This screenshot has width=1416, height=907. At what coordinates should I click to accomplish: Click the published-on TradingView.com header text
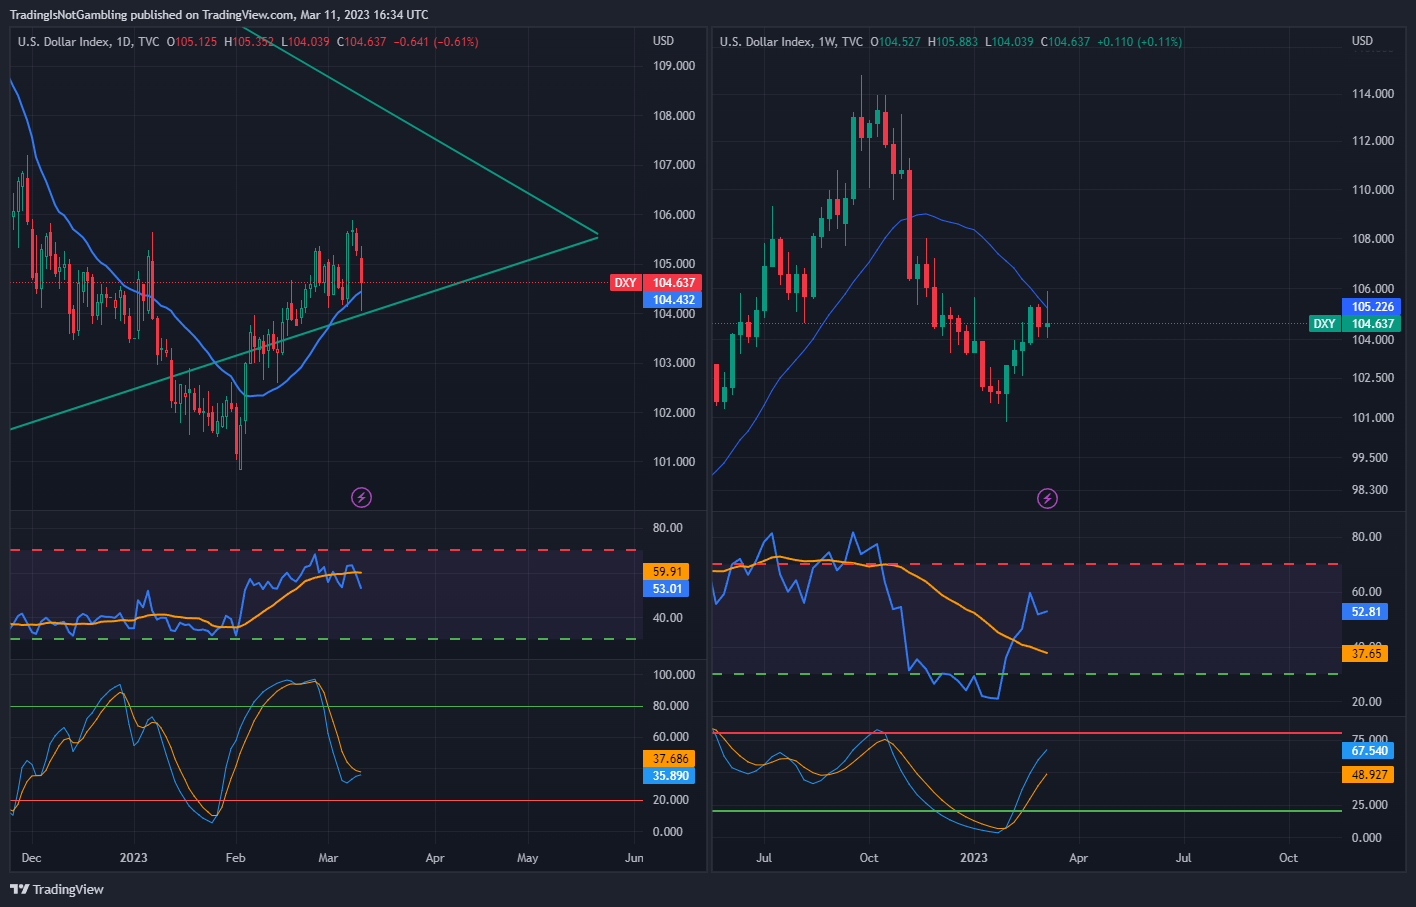coord(219,15)
